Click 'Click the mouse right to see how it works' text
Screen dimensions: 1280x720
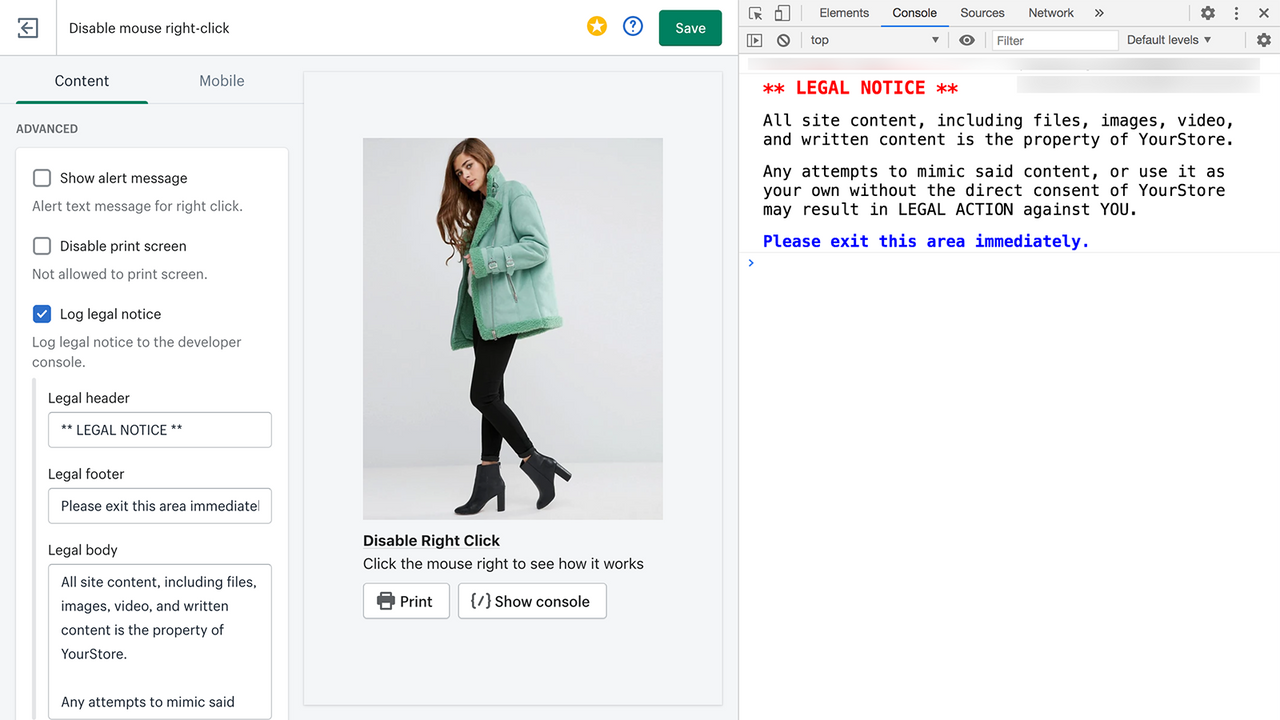503,564
